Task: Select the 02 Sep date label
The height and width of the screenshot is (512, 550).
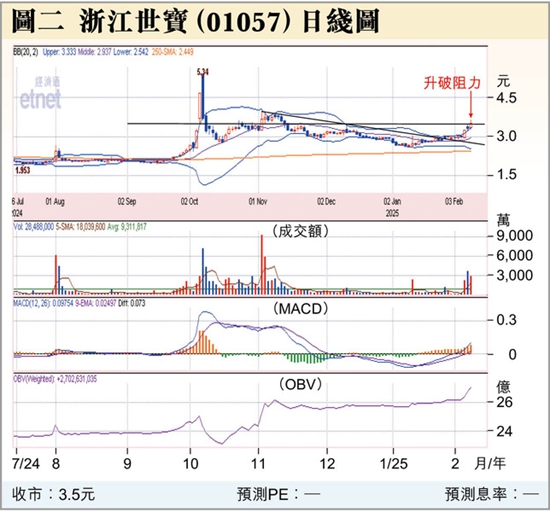Action: 127,202
